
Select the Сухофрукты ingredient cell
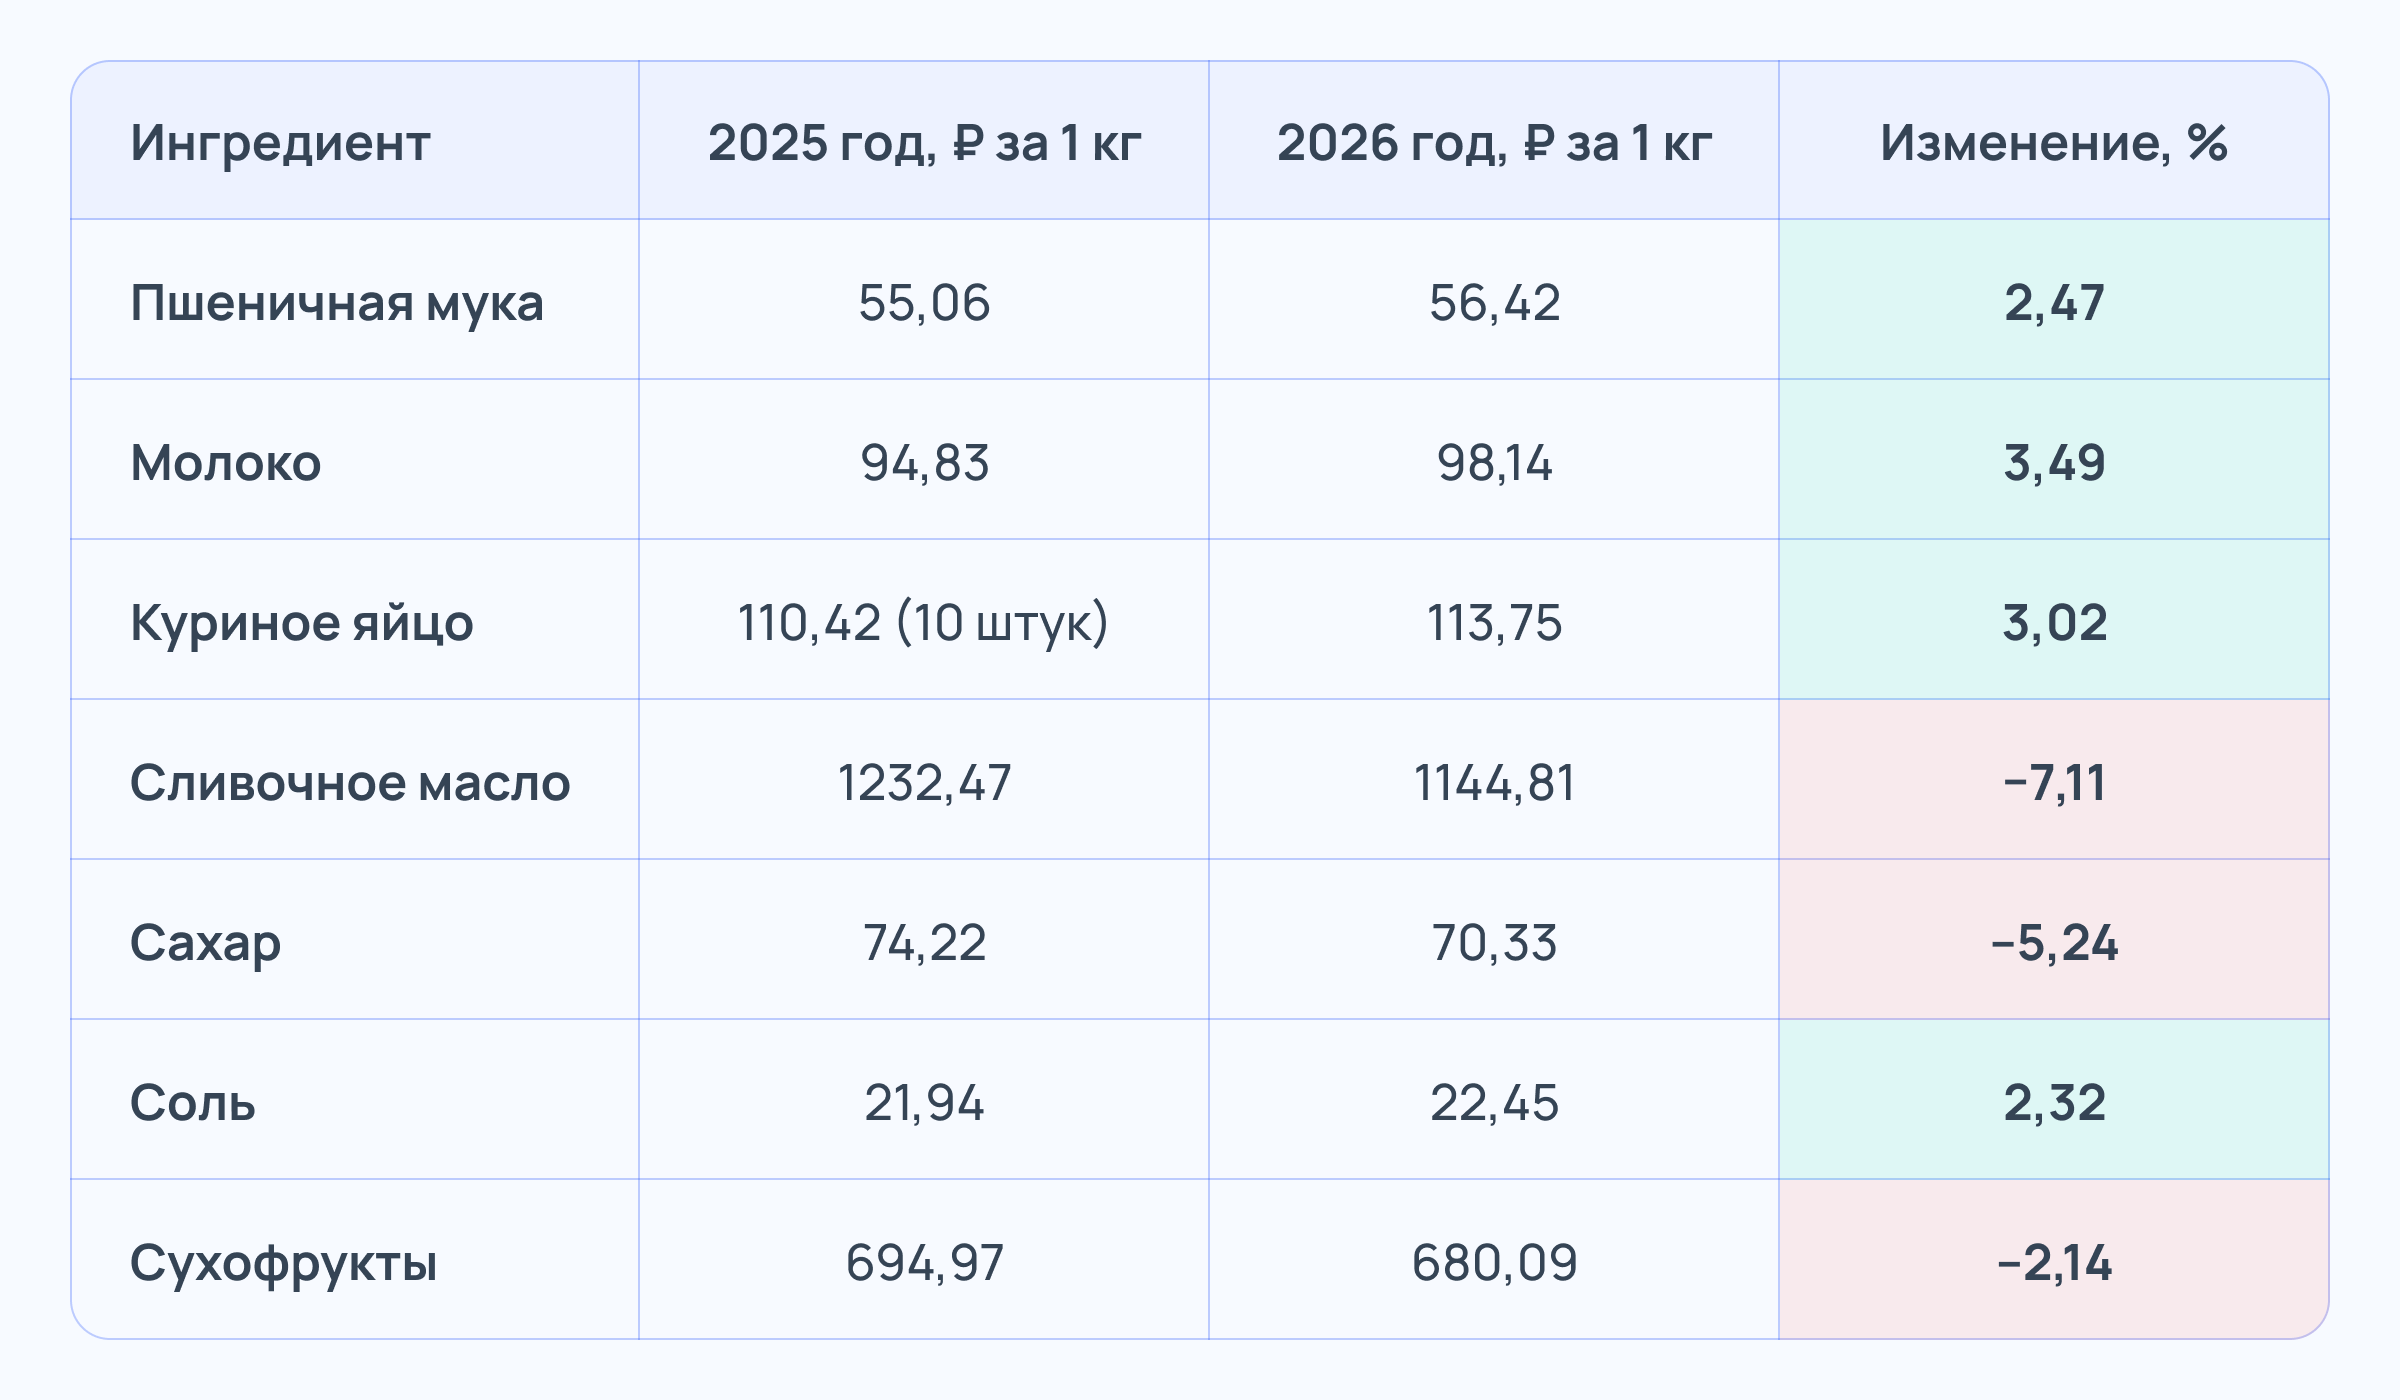click(284, 1262)
